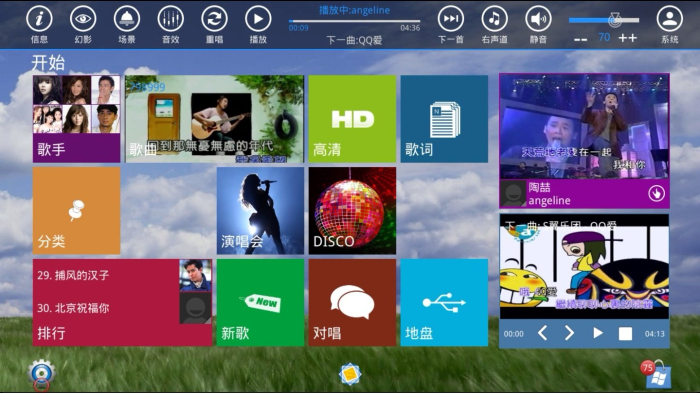The height and width of the screenshot is (393, 700).
Task: Select ranking entry 29. 捕风的汉子
Action: [73, 275]
